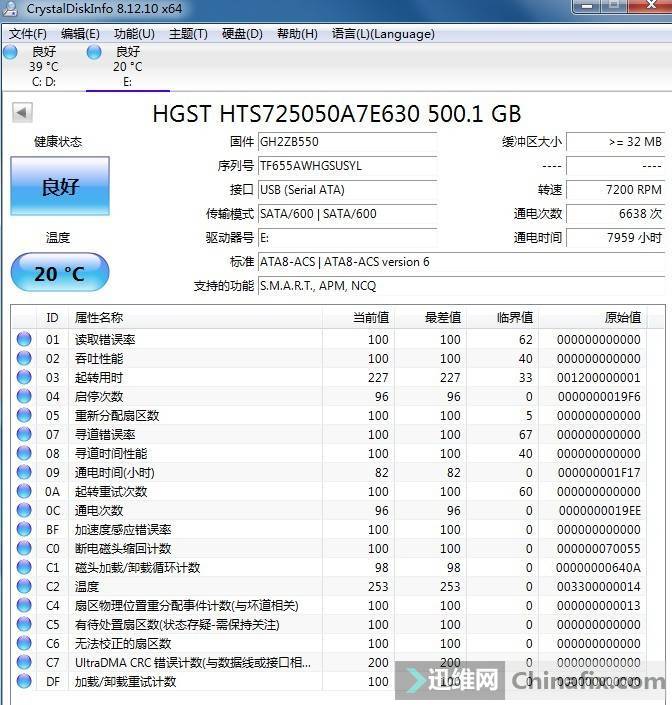Click the status icon for attribute 09 通电时间
This screenshot has width=672, height=705.
24,473
